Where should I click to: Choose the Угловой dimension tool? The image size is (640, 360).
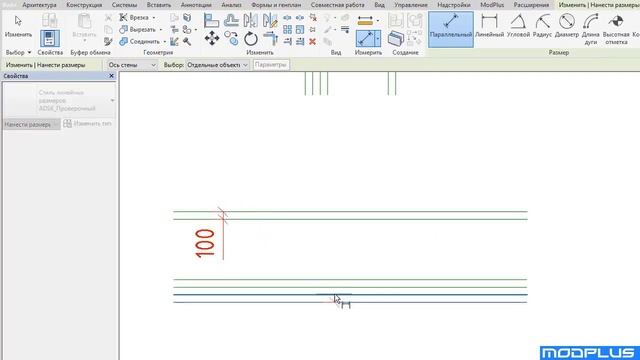(x=518, y=26)
